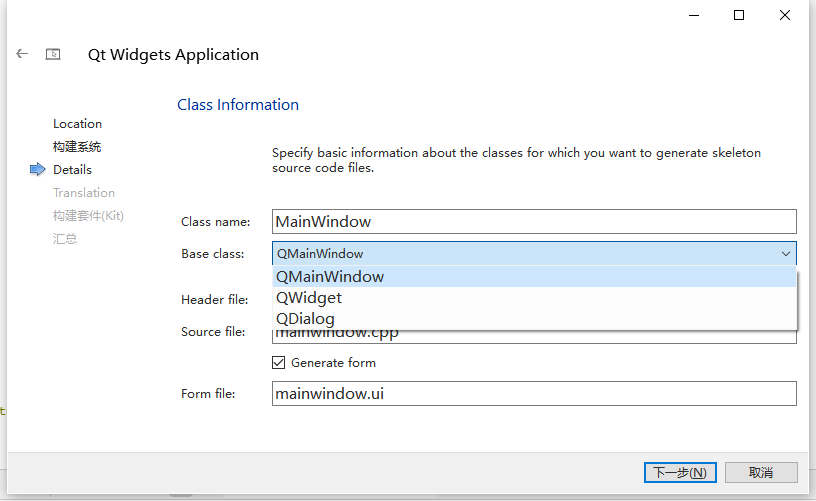Click the Class Information heading
Viewport: 816px width, 501px height.
point(238,105)
